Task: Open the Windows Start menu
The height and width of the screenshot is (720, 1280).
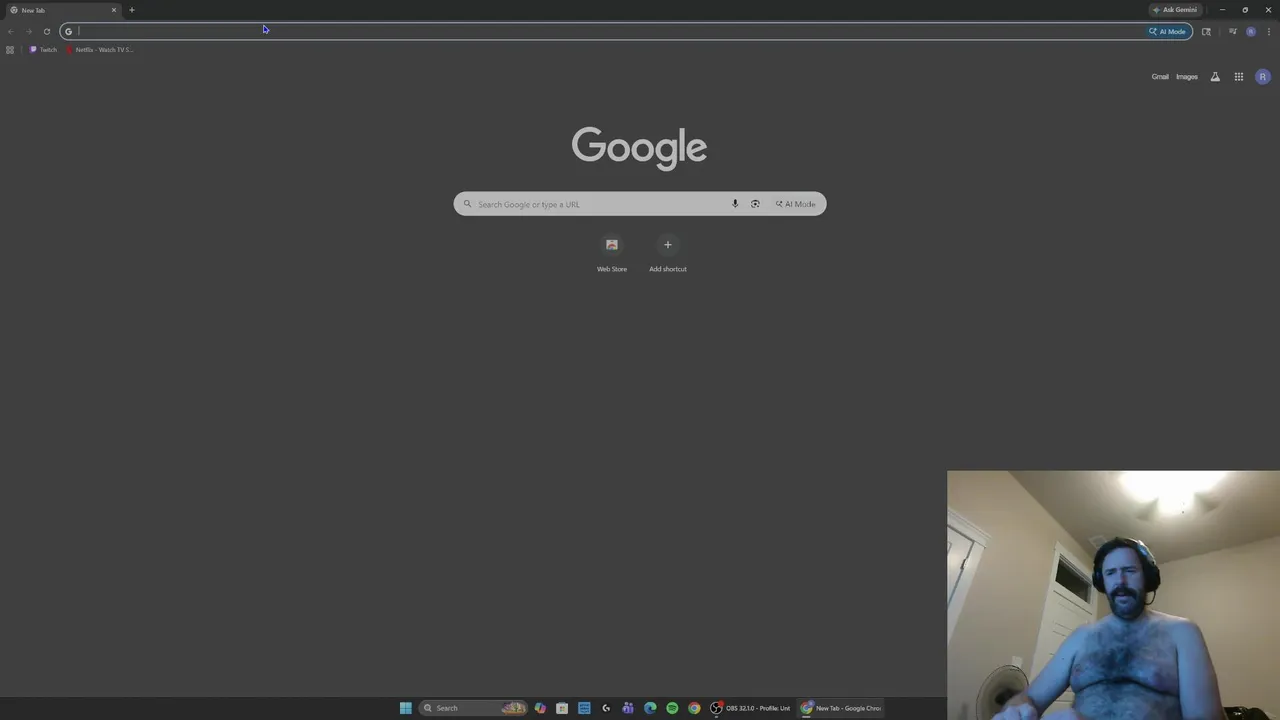Action: (406, 708)
